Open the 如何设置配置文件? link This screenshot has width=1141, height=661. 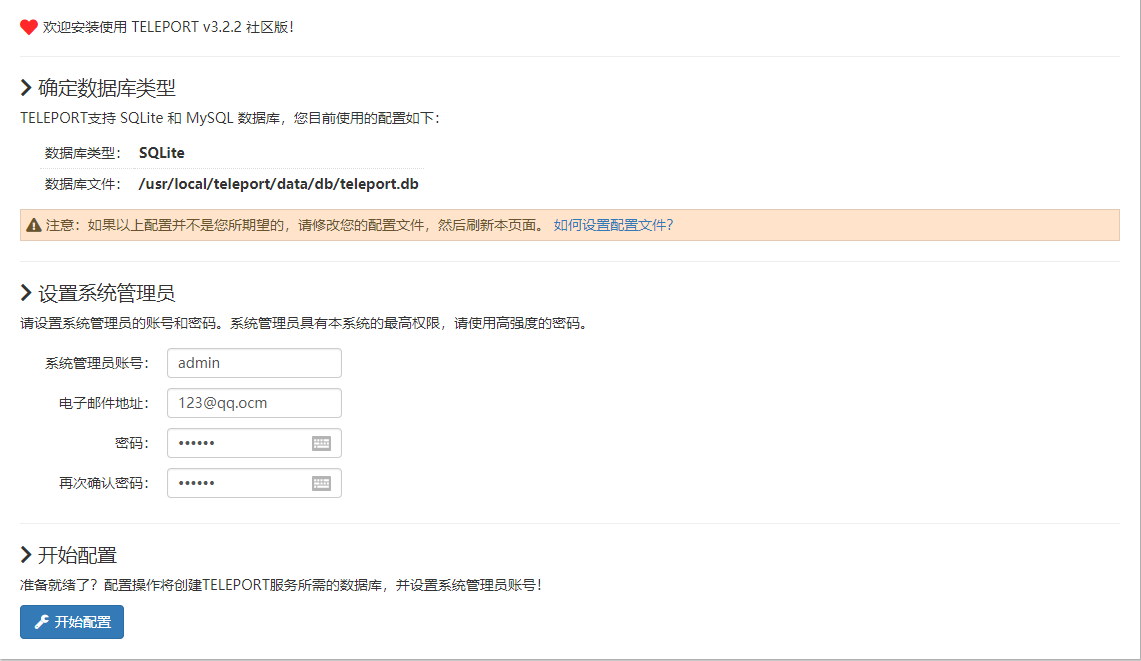pyautogui.click(x=613, y=225)
